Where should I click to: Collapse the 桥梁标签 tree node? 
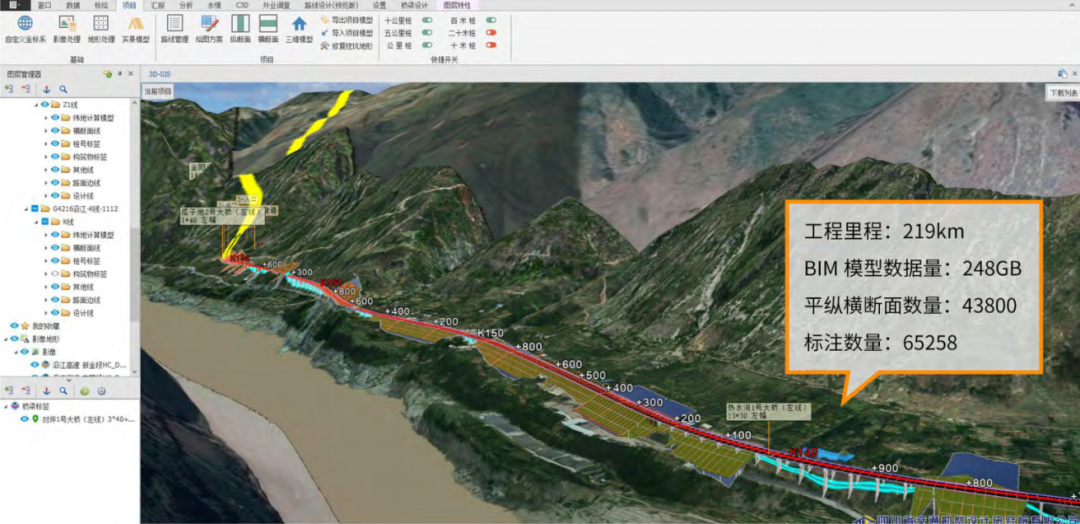6,406
